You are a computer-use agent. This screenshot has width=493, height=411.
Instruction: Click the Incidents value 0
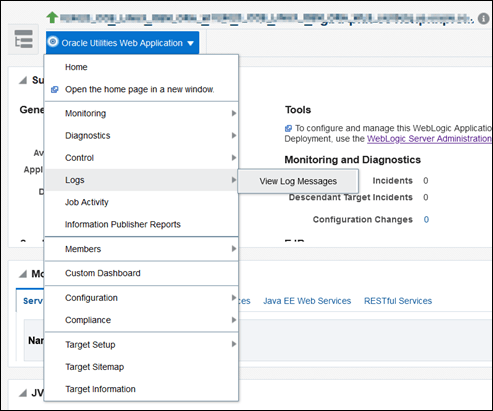pyautogui.click(x=426, y=181)
